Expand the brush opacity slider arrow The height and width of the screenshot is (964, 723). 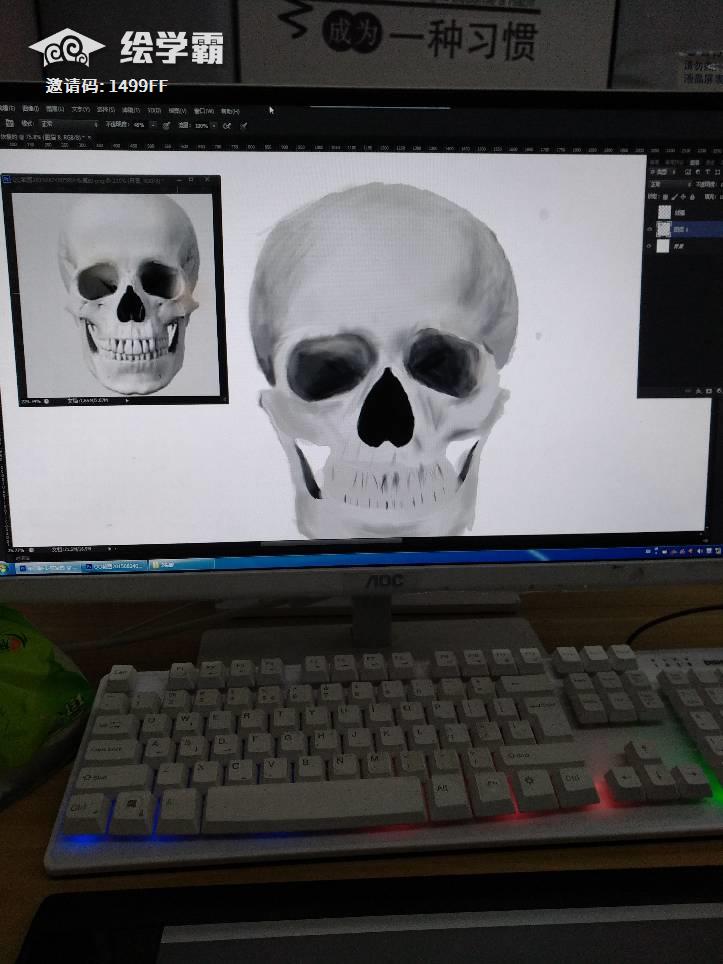click(x=154, y=124)
